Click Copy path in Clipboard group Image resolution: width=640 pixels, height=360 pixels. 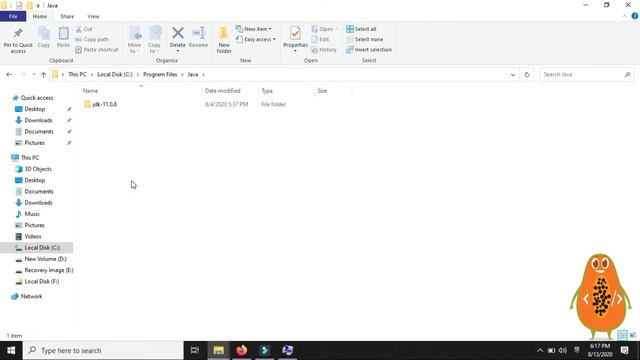tap(92, 40)
